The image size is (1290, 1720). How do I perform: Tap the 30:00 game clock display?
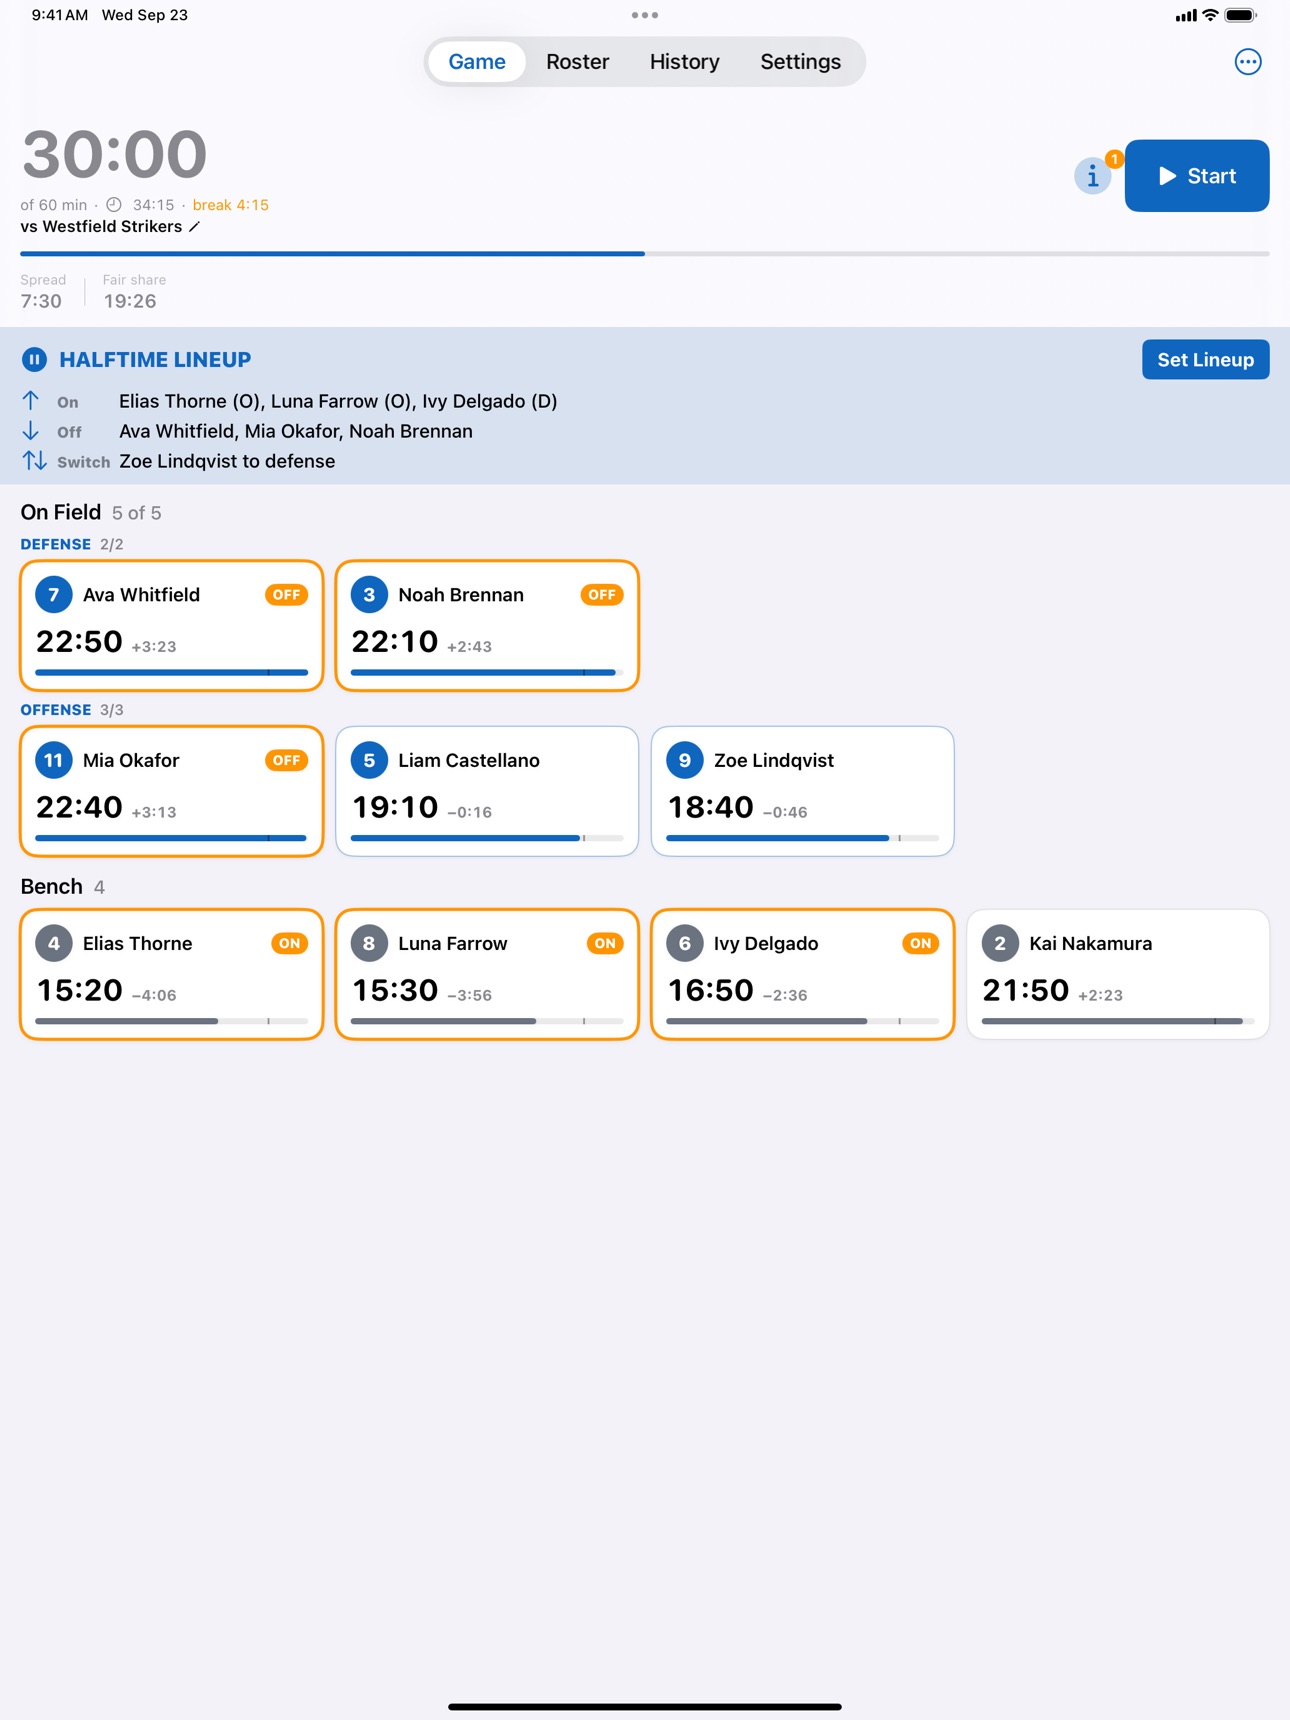(114, 154)
